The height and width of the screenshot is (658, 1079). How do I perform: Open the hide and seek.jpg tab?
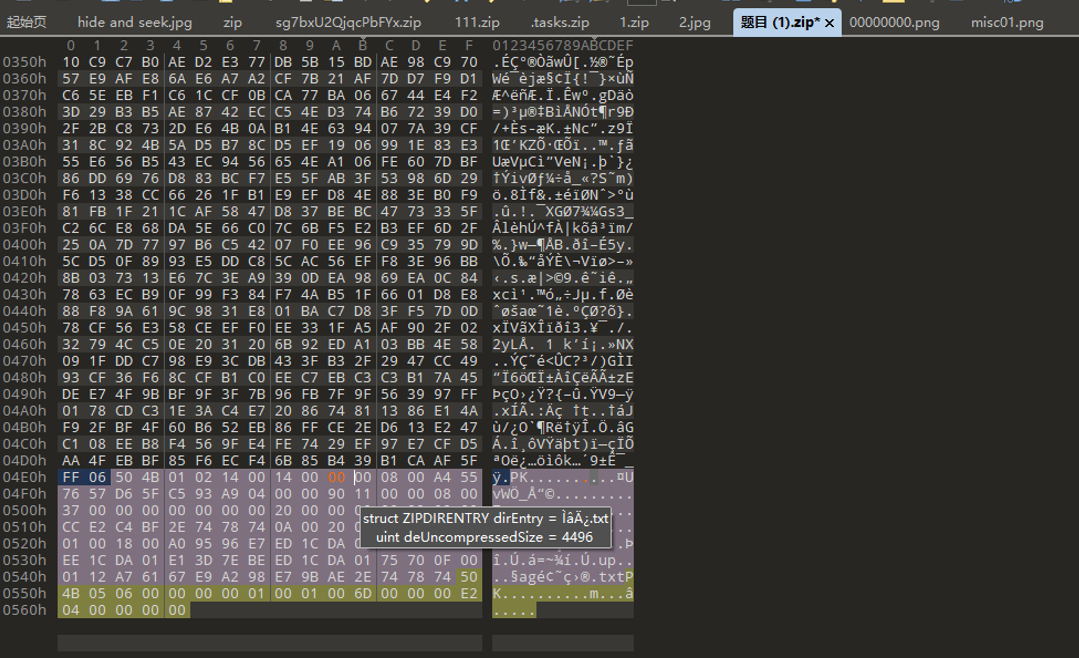tap(135, 22)
